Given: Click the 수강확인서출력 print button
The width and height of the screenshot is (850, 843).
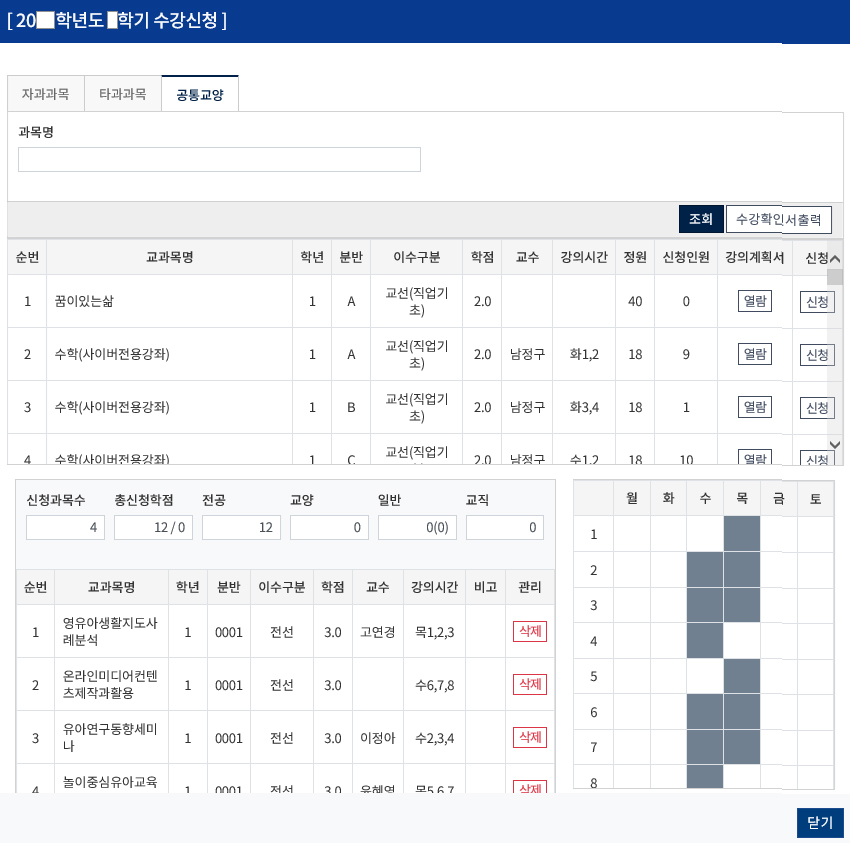Looking at the screenshot, I should coord(779,219).
